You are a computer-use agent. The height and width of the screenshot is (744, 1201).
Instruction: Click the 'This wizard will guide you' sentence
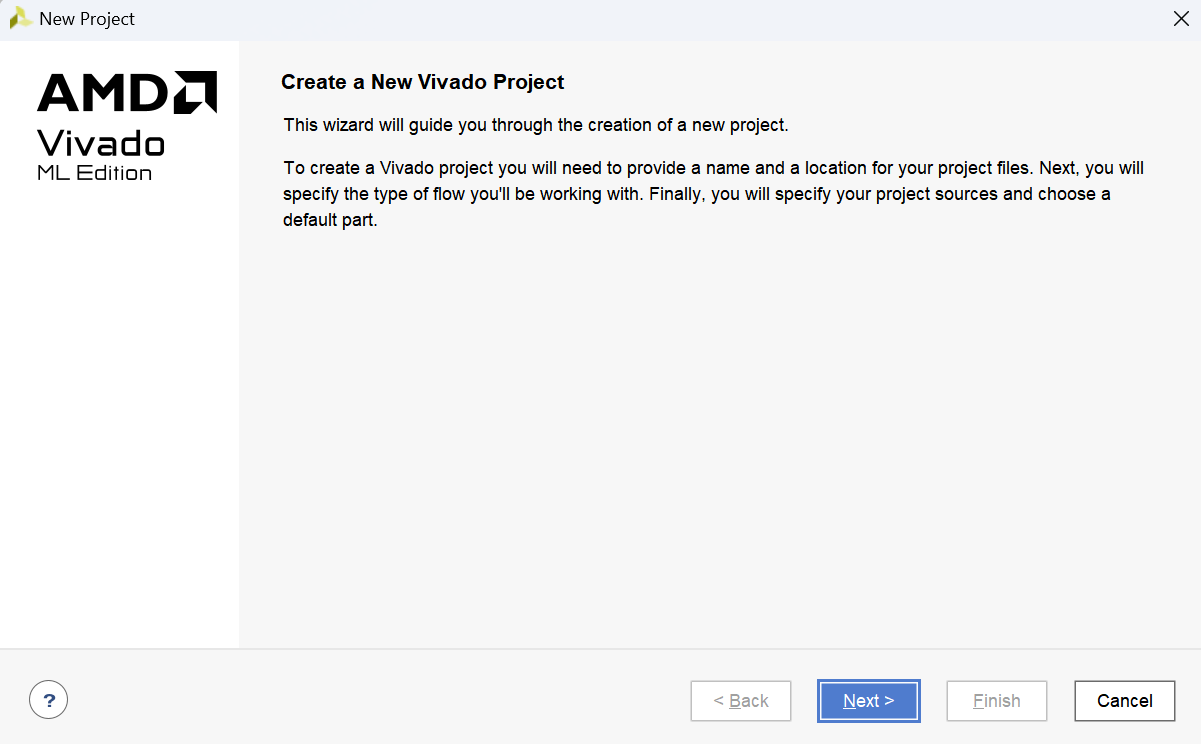(536, 125)
